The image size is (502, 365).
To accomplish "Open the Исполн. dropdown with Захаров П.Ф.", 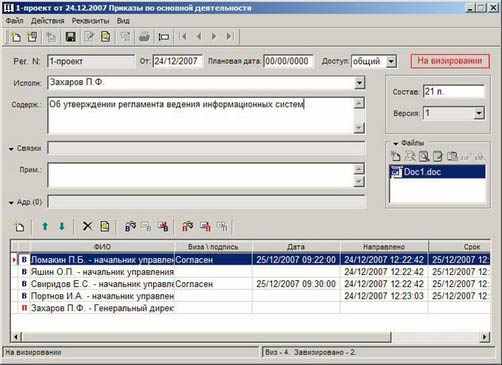I will pyautogui.click(x=359, y=82).
